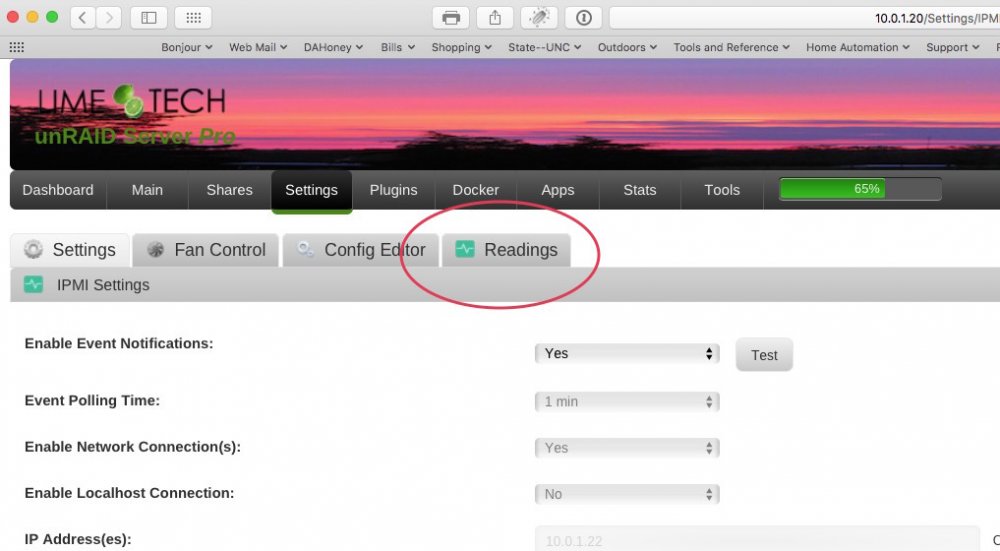The image size is (1000, 551).
Task: Click the IP Address(es) input field
Action: [x=757, y=540]
